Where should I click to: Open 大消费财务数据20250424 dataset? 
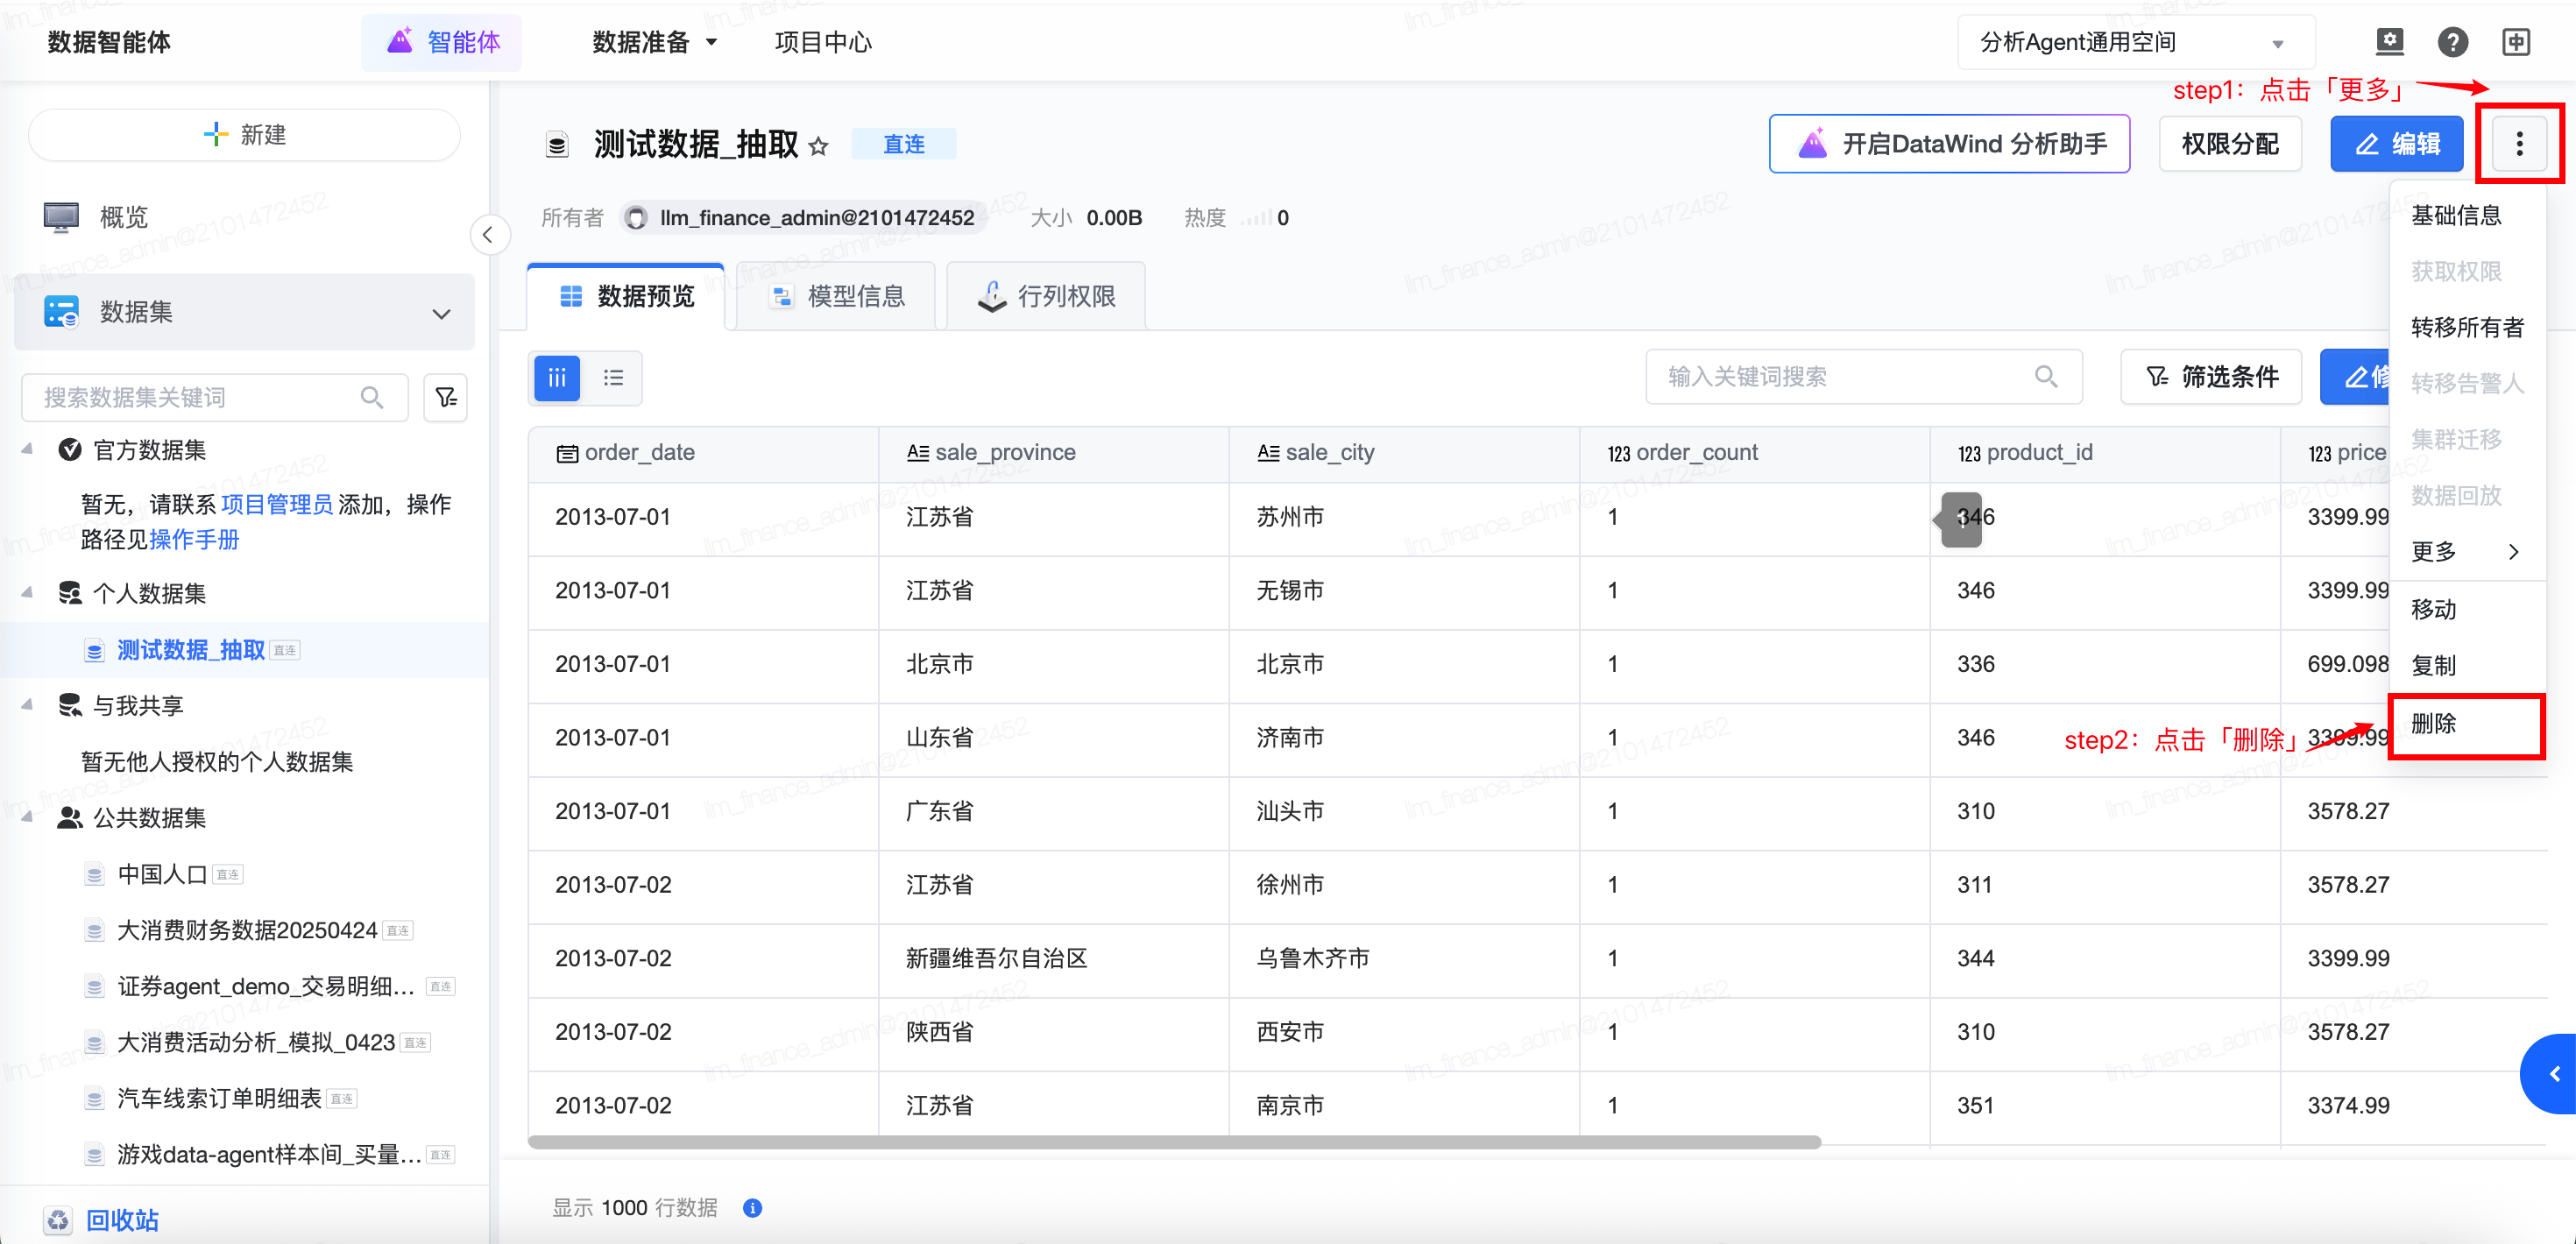click(x=247, y=930)
